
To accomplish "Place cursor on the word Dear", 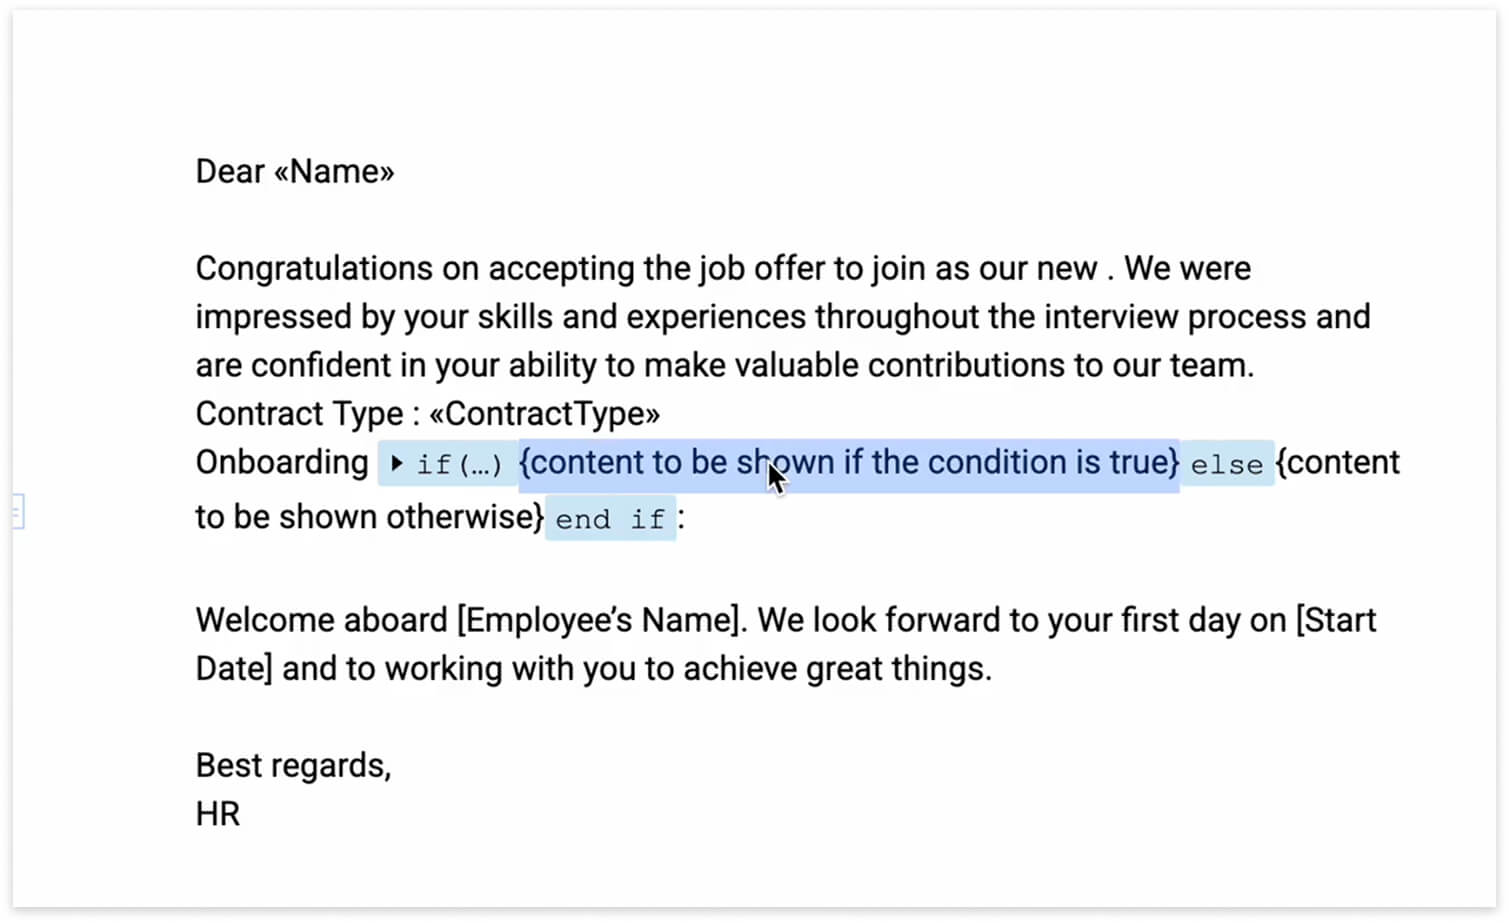I will click(230, 171).
